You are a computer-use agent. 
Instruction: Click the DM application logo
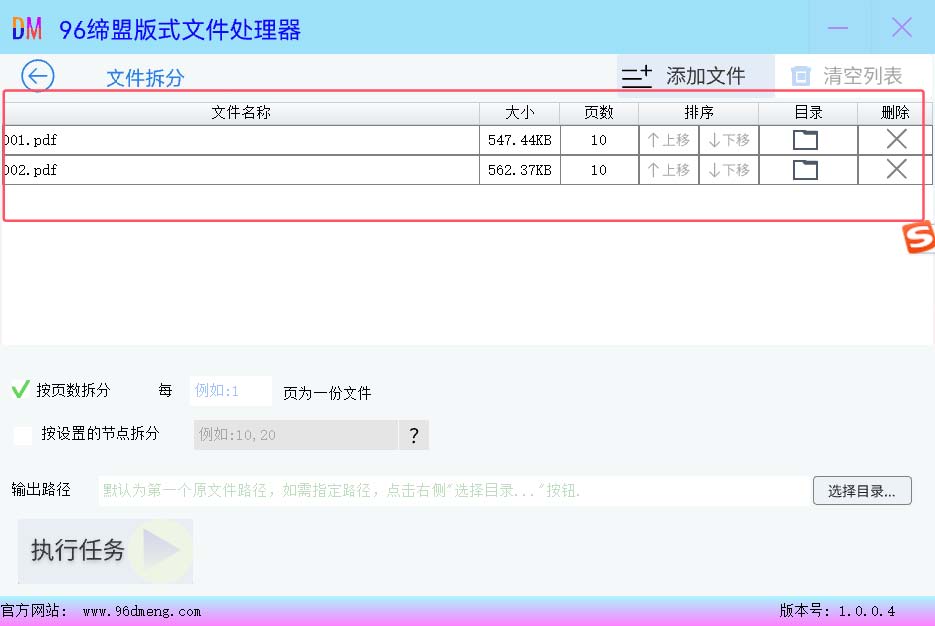pos(27,29)
